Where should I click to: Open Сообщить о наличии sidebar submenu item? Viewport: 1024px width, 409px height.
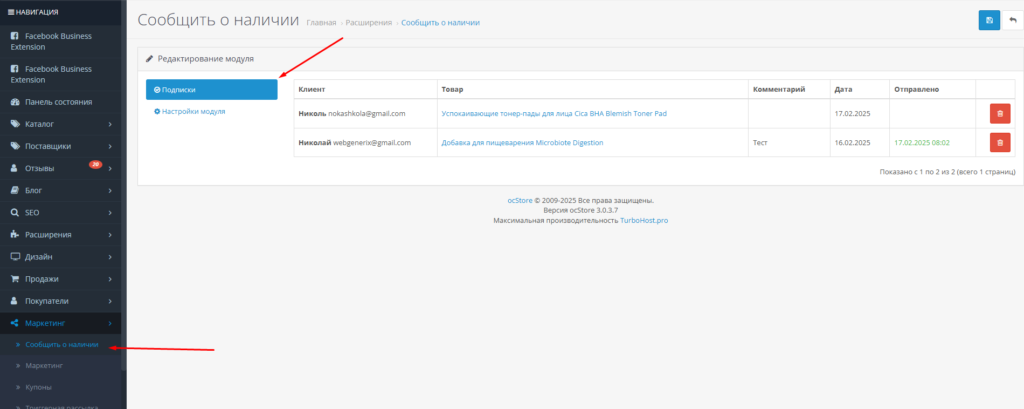click(x=62, y=345)
